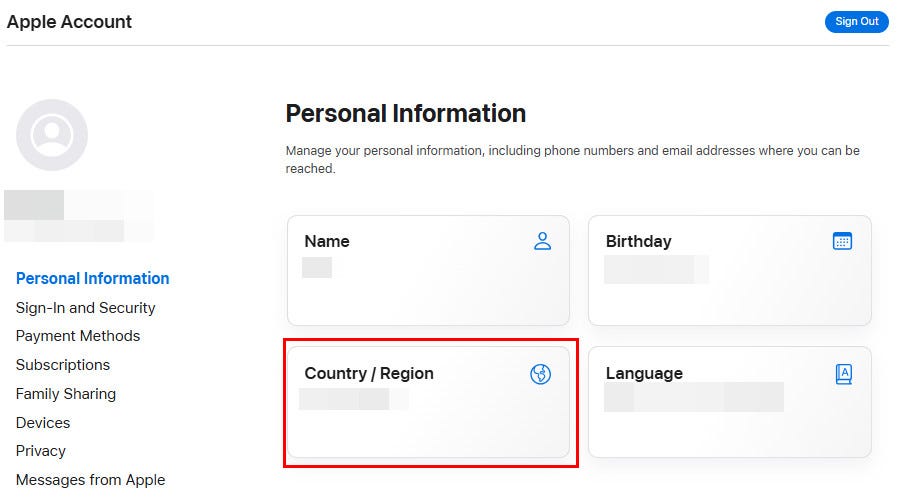Select Personal Information in sidebar
Image resolution: width=911 pixels, height=504 pixels.
(x=92, y=278)
